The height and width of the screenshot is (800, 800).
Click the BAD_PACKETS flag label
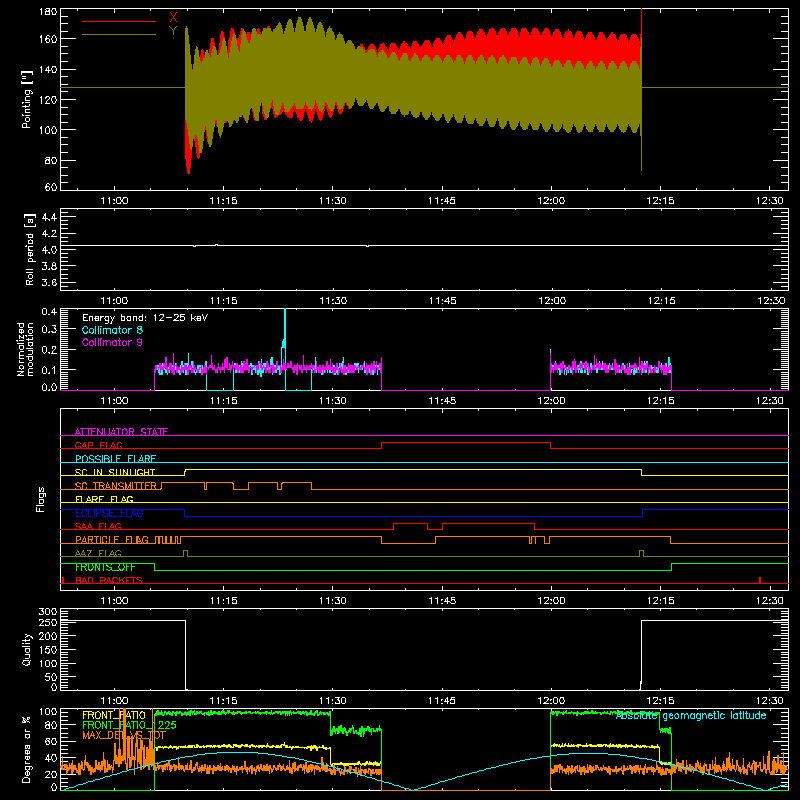(109, 580)
